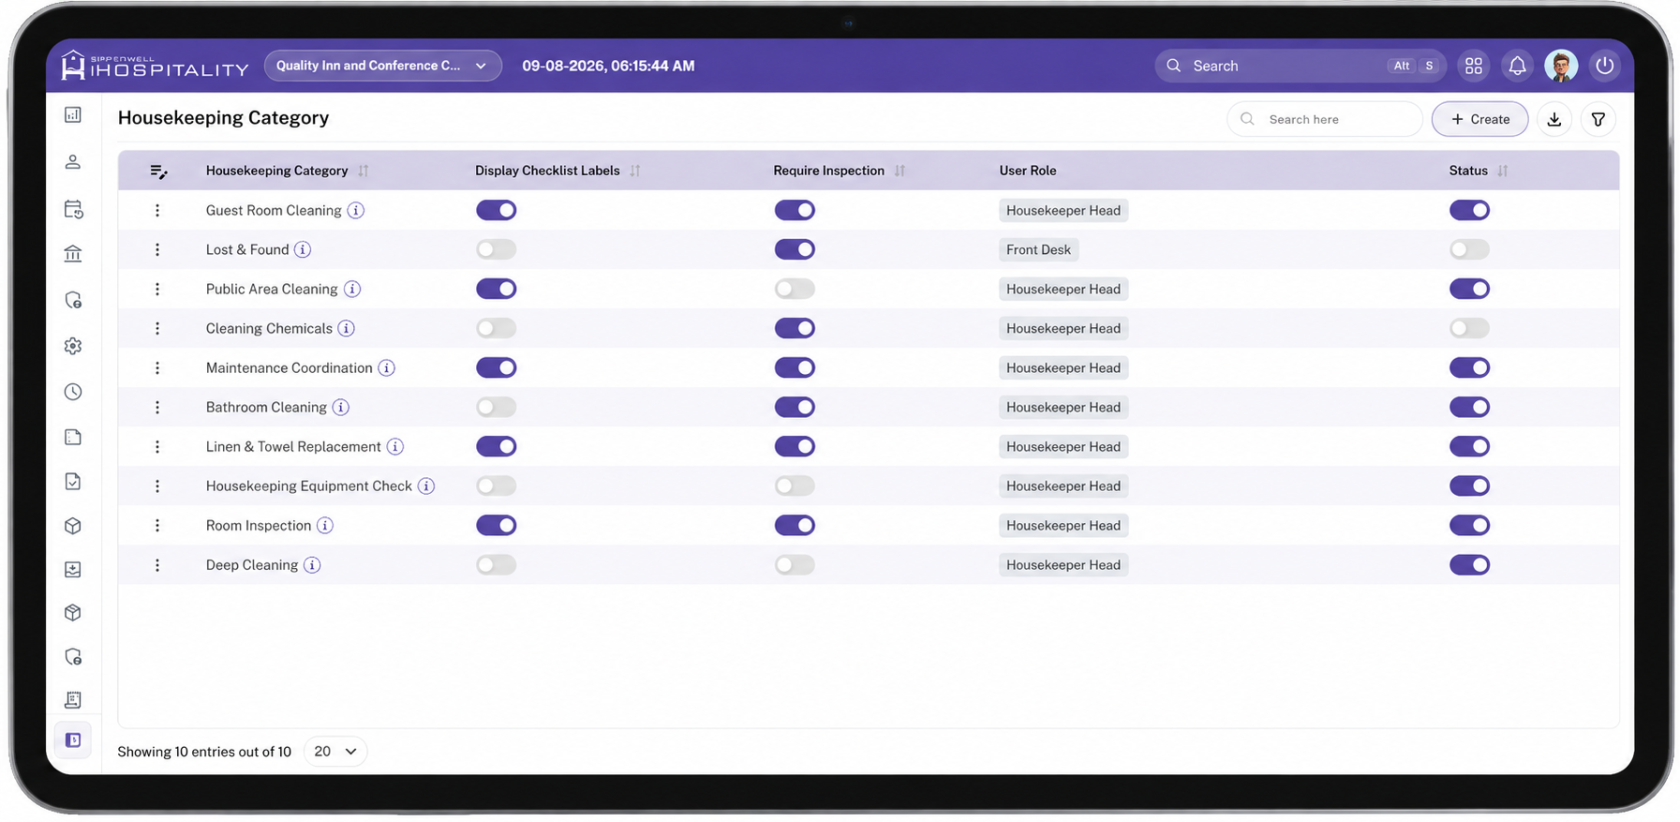
Task: Open the clock history sidebar icon
Action: pos(73,392)
